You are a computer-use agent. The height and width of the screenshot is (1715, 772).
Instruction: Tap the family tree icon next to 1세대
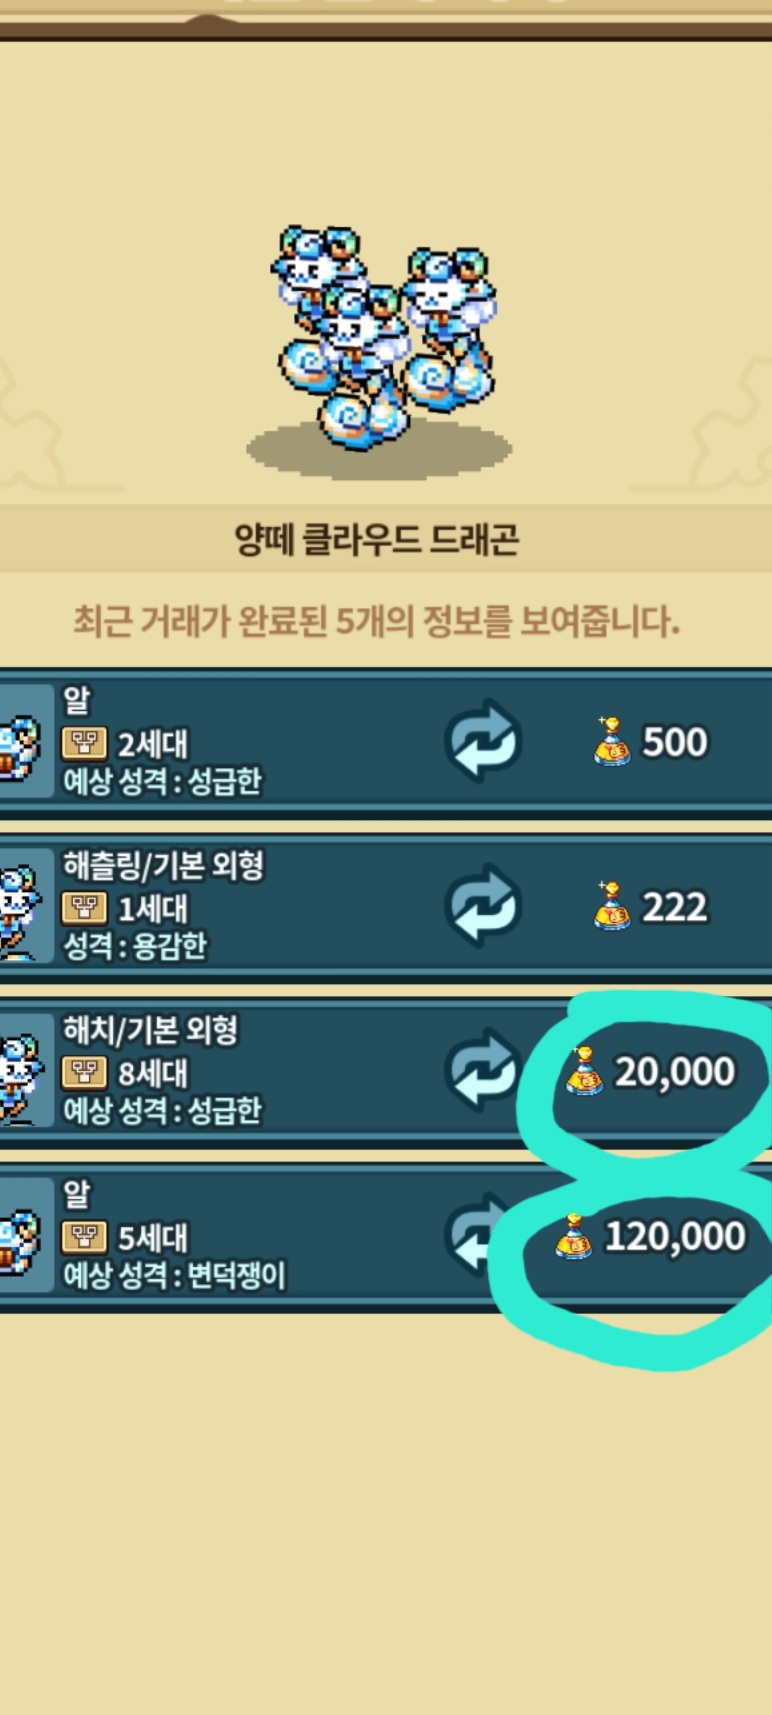85,908
